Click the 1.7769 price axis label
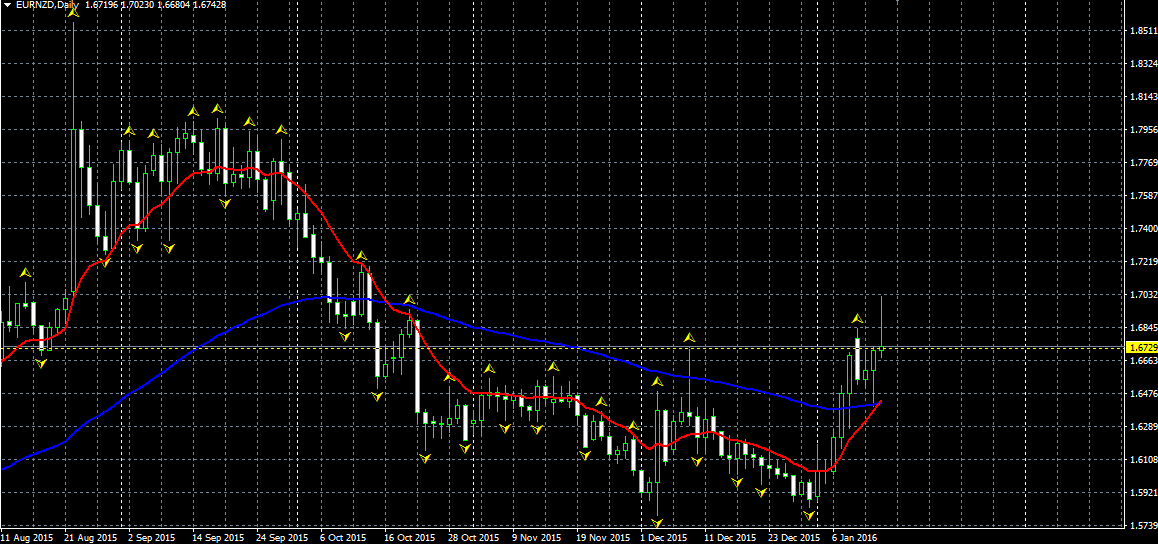This screenshot has width=1158, height=544. (1142, 163)
